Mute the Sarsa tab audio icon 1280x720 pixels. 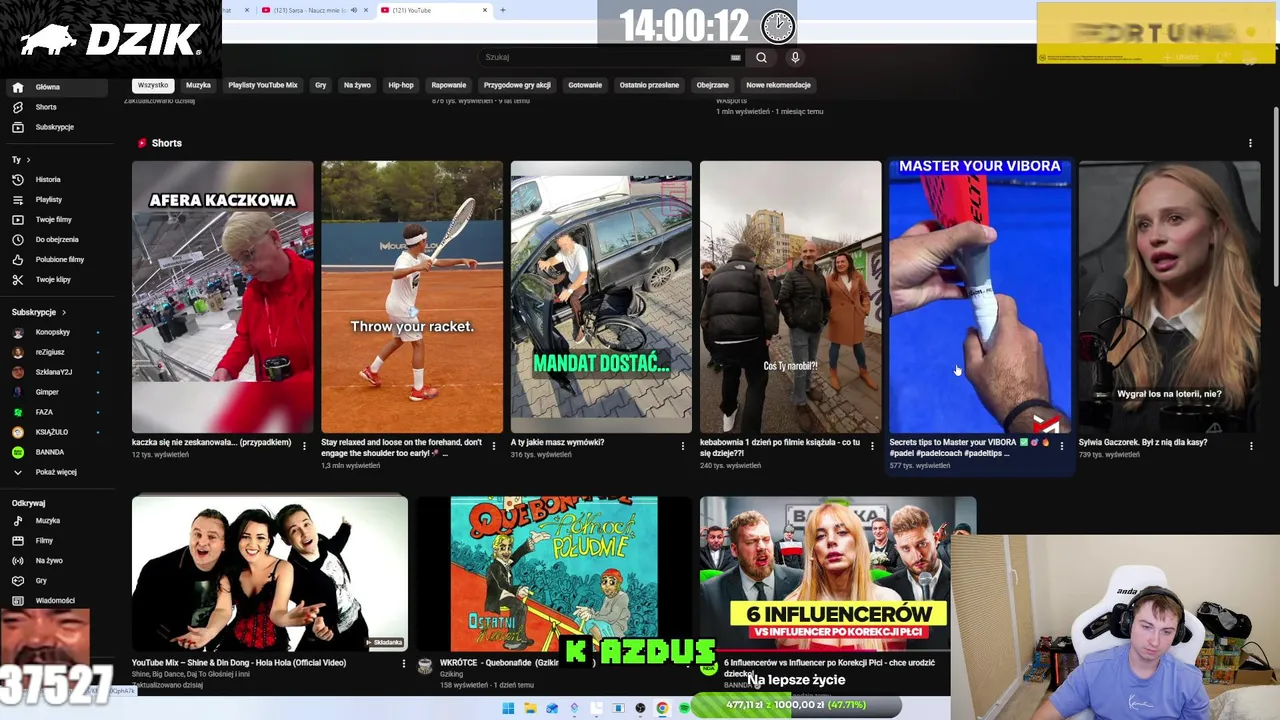(352, 10)
